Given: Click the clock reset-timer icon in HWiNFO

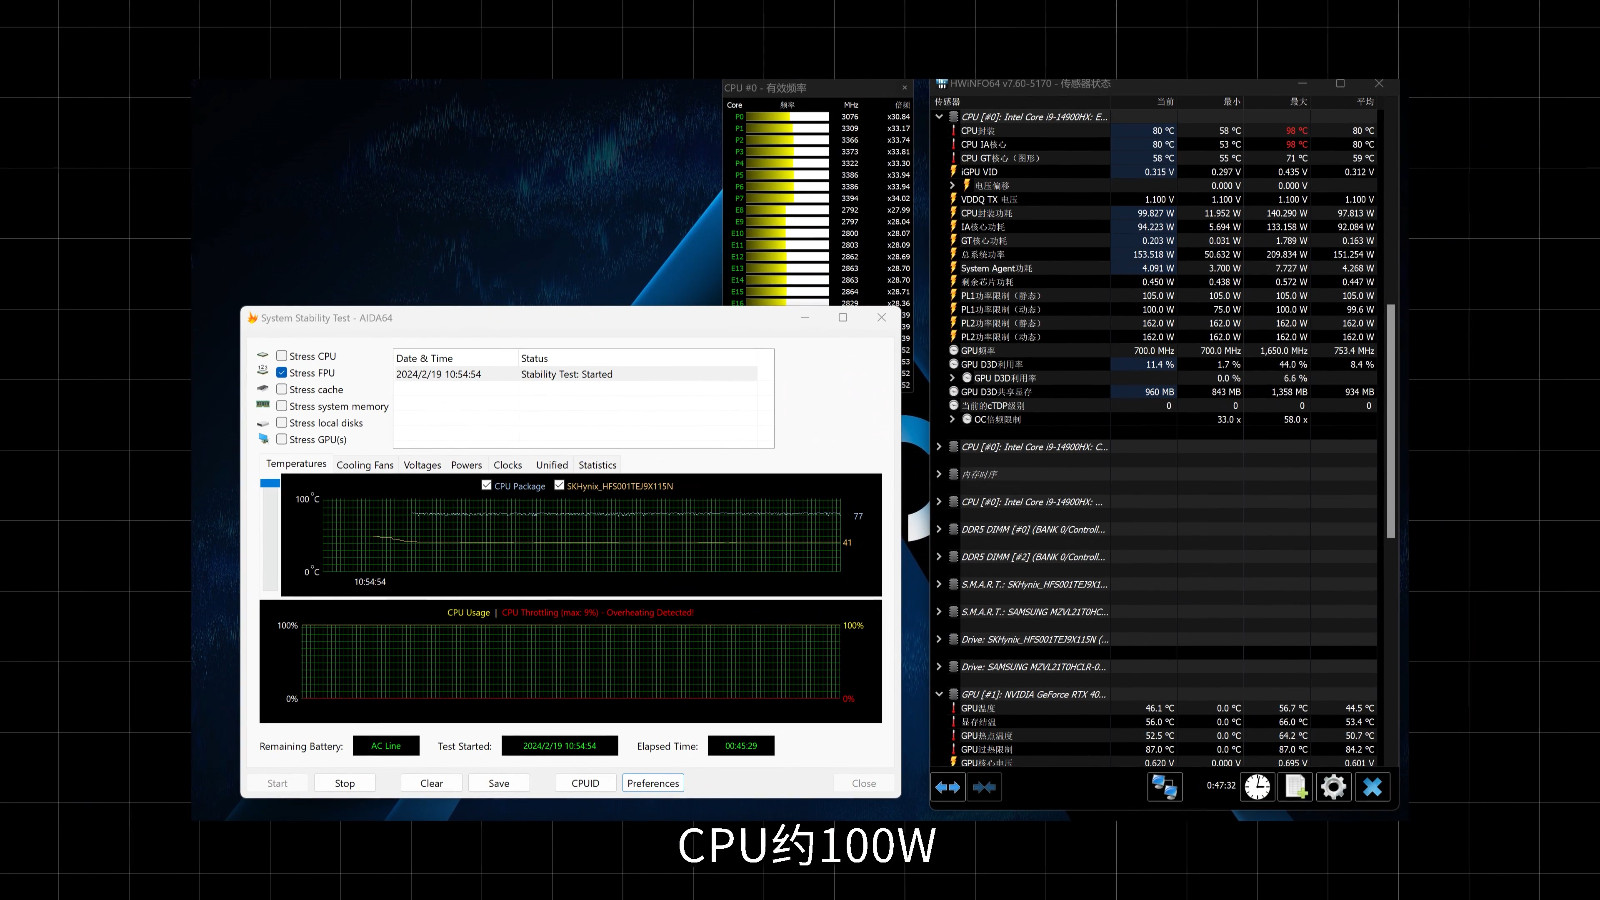Looking at the screenshot, I should click(x=1257, y=787).
